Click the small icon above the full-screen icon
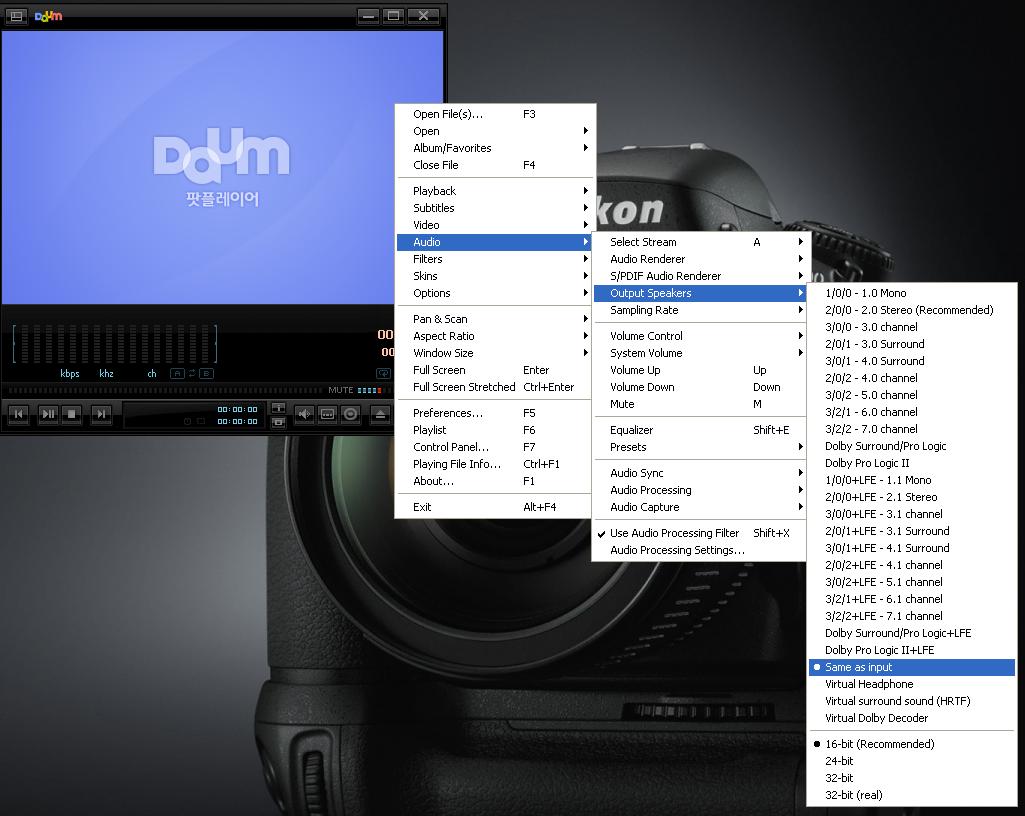The width and height of the screenshot is (1025, 816). click(x=278, y=408)
